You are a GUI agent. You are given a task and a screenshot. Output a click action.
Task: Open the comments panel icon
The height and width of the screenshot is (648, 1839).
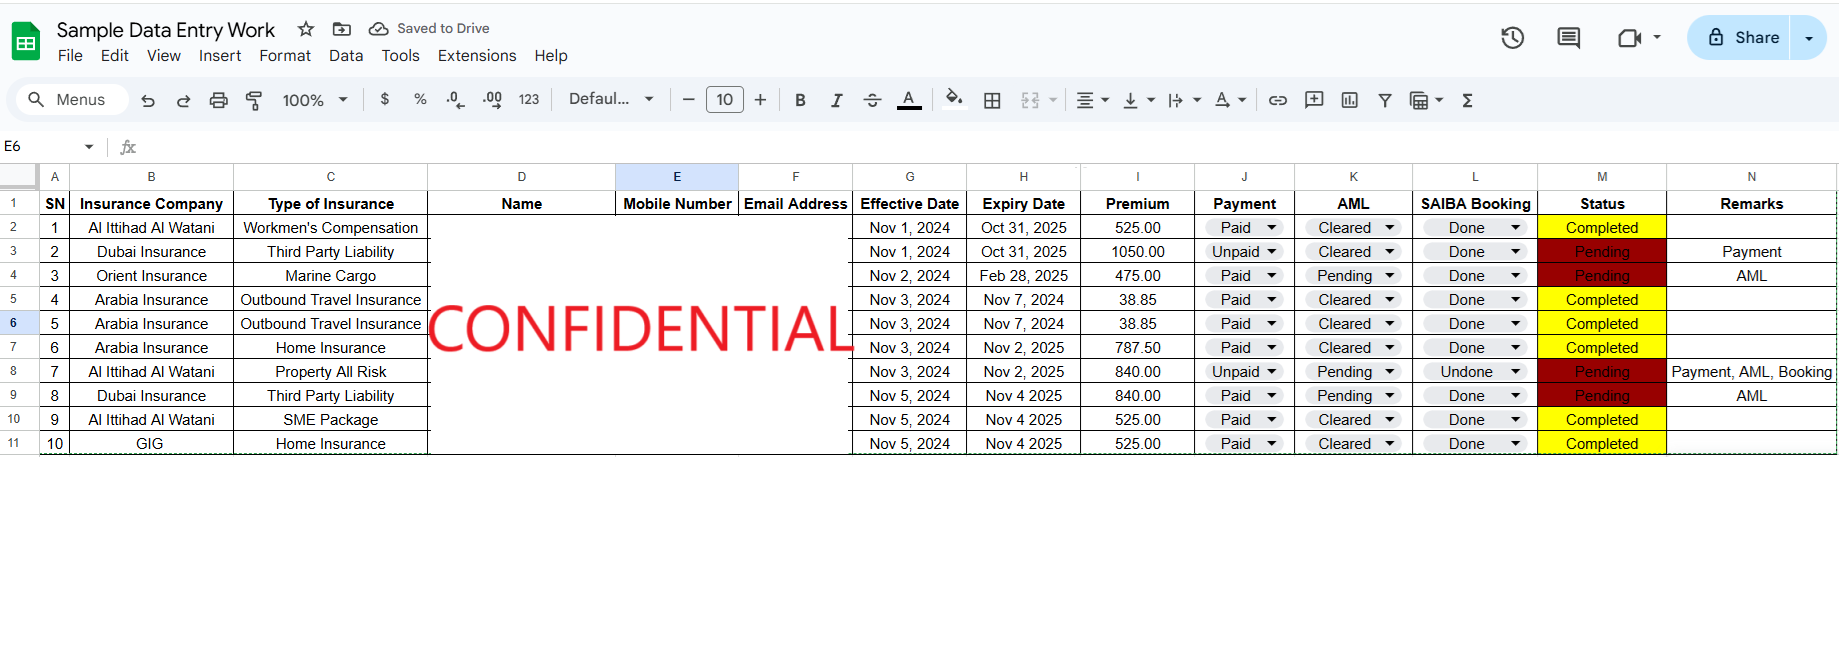[x=1568, y=38]
